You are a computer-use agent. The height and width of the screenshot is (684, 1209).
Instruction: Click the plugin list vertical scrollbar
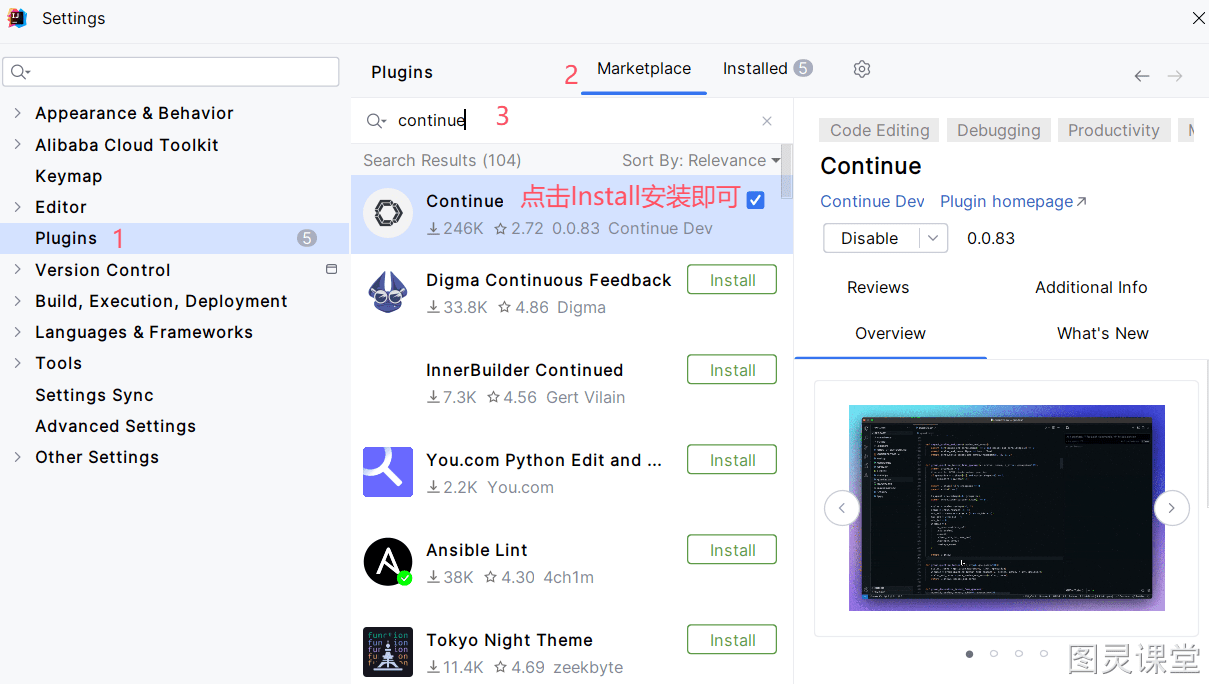(787, 172)
